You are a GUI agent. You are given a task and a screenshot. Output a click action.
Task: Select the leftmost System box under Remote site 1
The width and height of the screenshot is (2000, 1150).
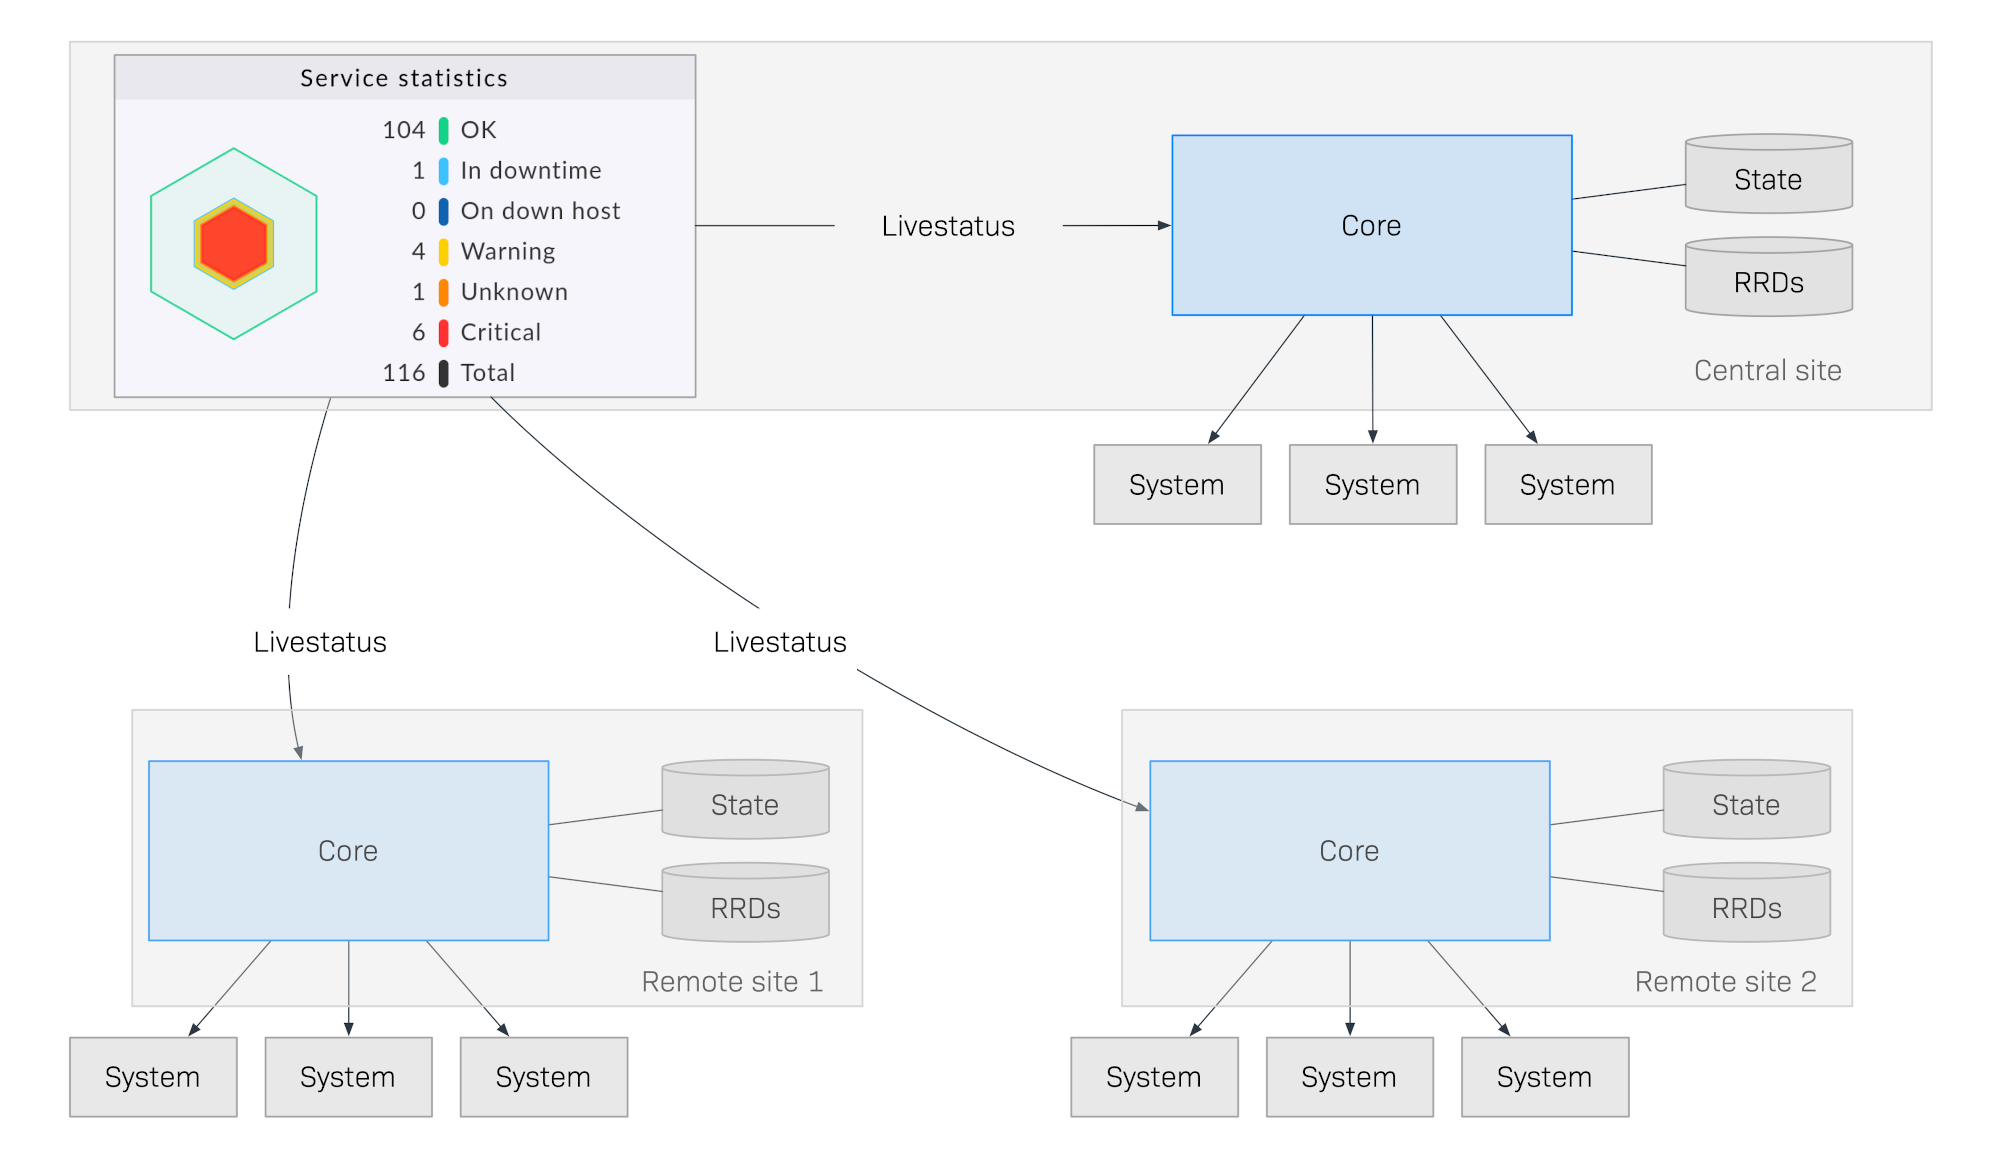[152, 1077]
